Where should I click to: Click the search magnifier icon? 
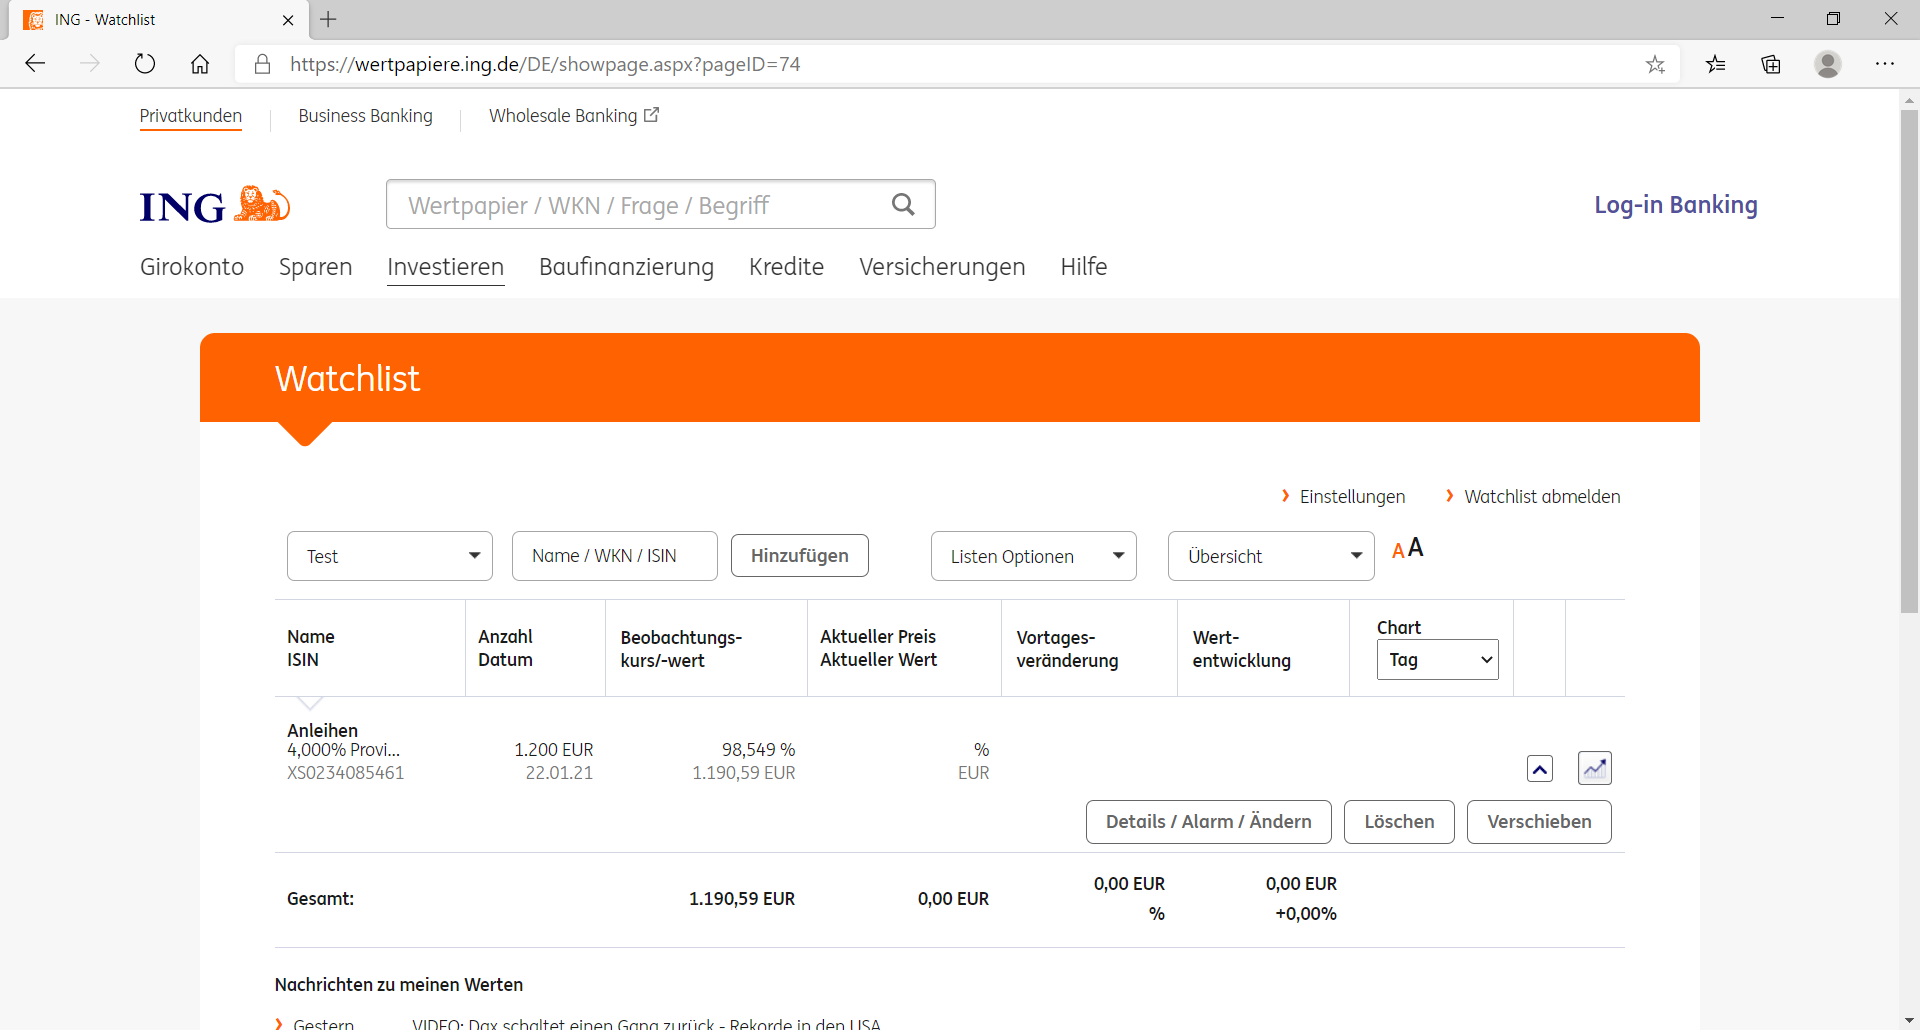(x=903, y=205)
